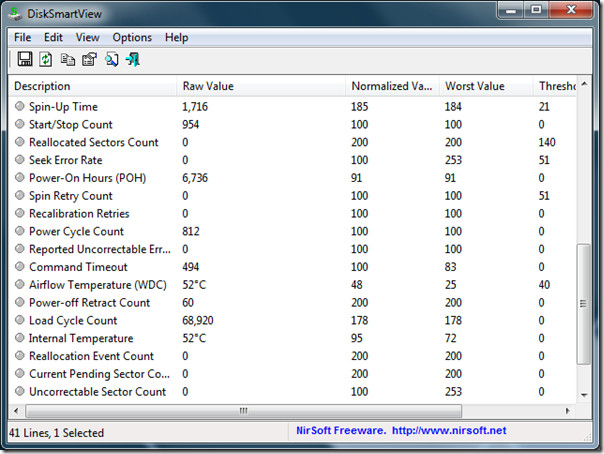The width and height of the screenshot is (604, 454).
Task: Click raw value 6,736 of Power-On Hours
Action: (x=195, y=178)
